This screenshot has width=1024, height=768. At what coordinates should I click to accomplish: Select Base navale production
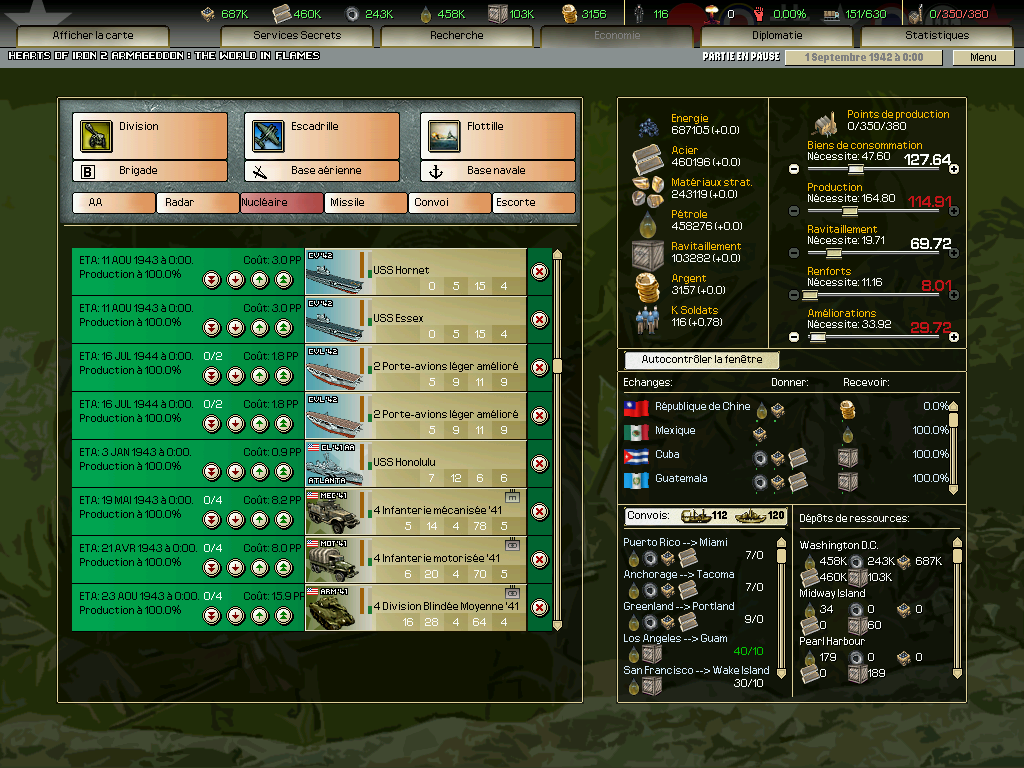498,171
